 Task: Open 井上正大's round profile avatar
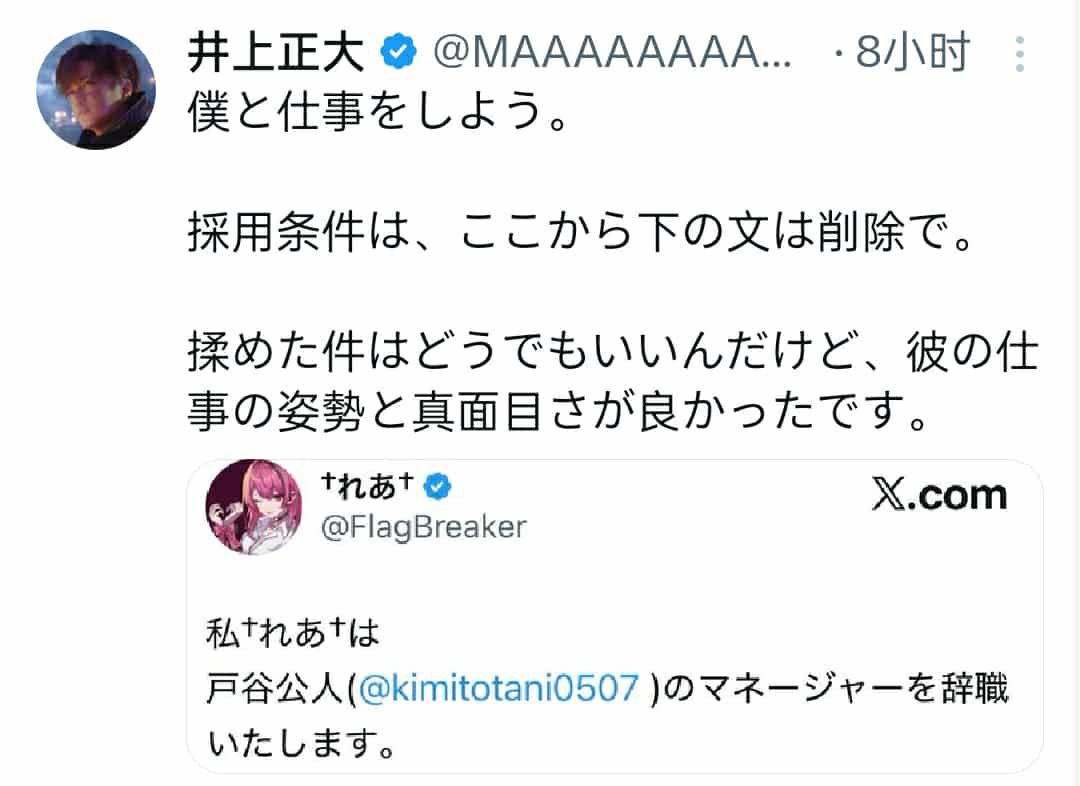(96, 89)
